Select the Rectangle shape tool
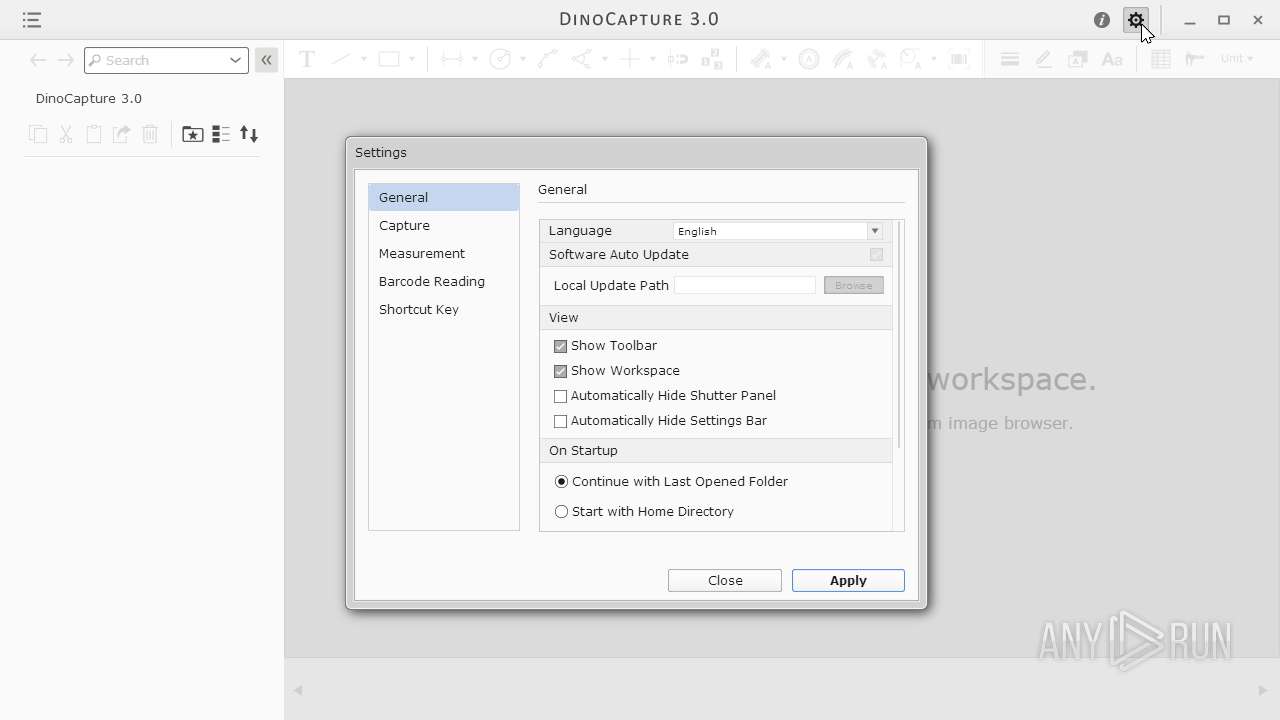 (x=389, y=59)
